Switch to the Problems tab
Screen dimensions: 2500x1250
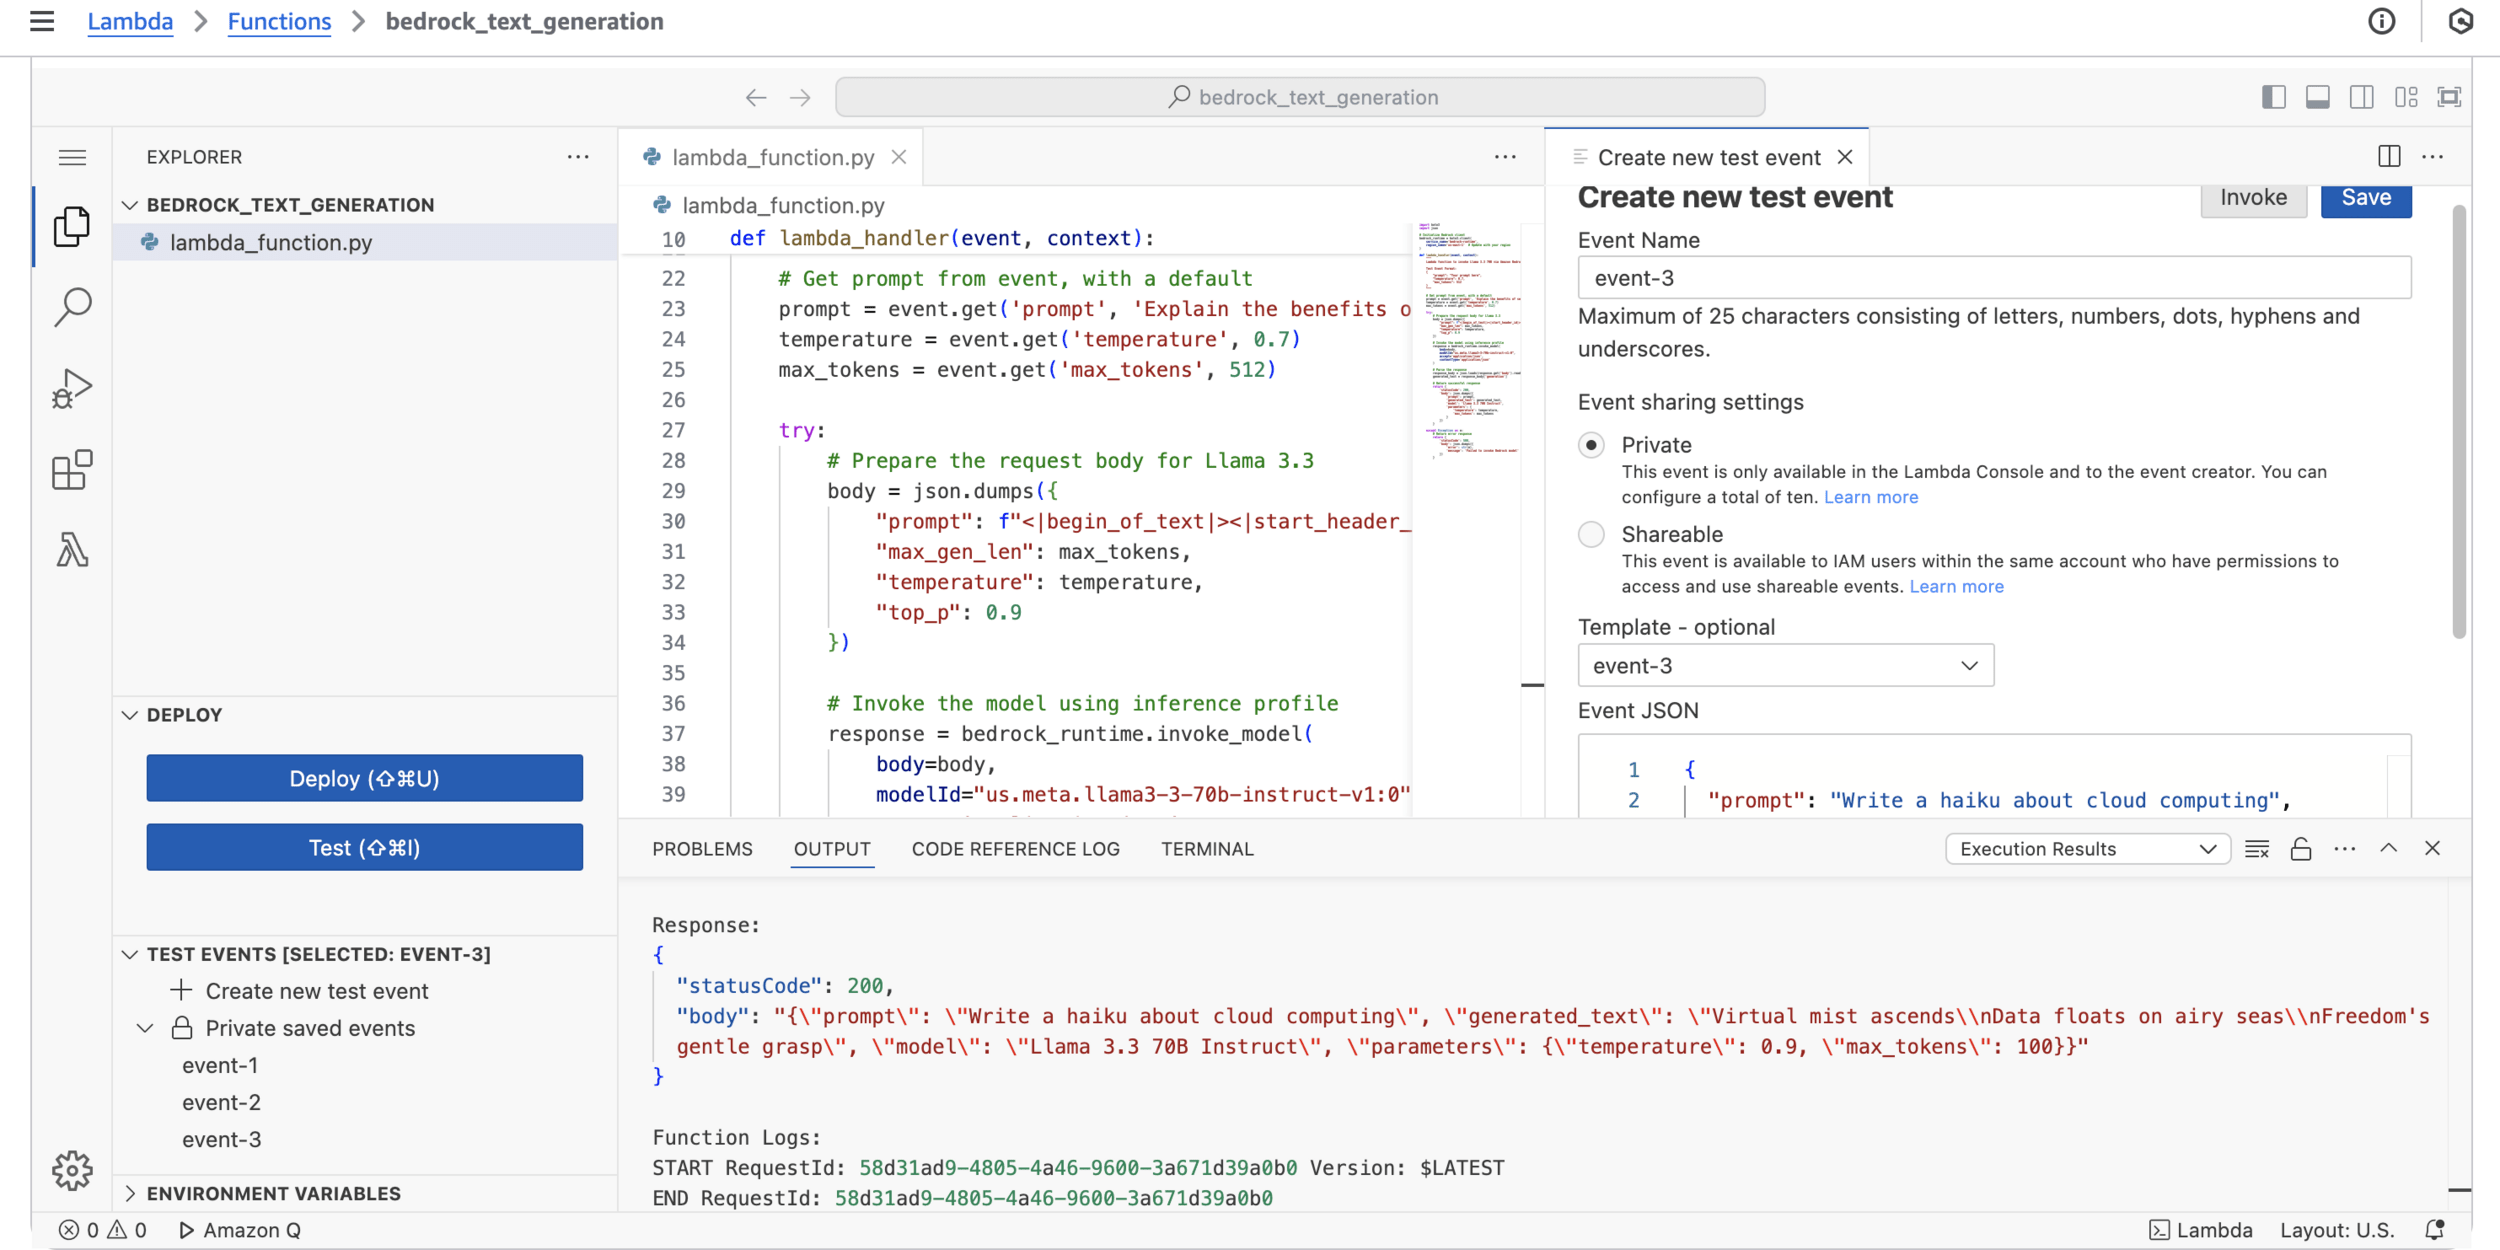click(702, 849)
